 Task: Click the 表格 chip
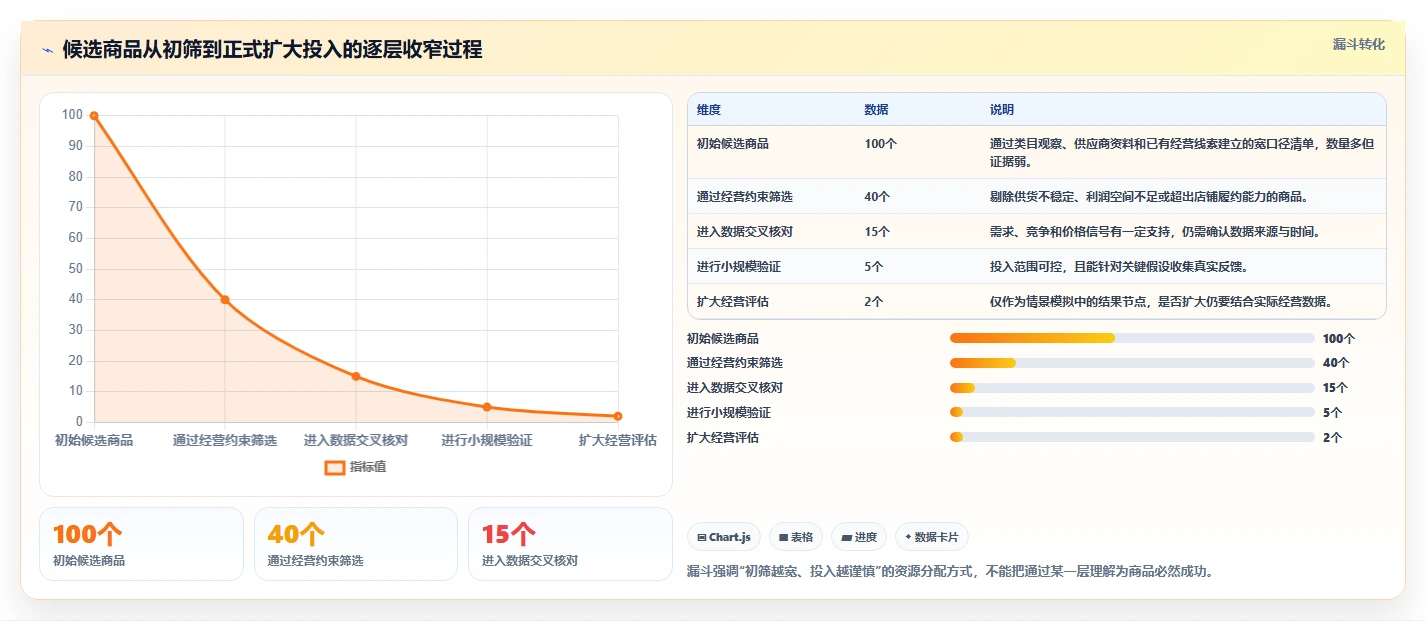click(795, 537)
